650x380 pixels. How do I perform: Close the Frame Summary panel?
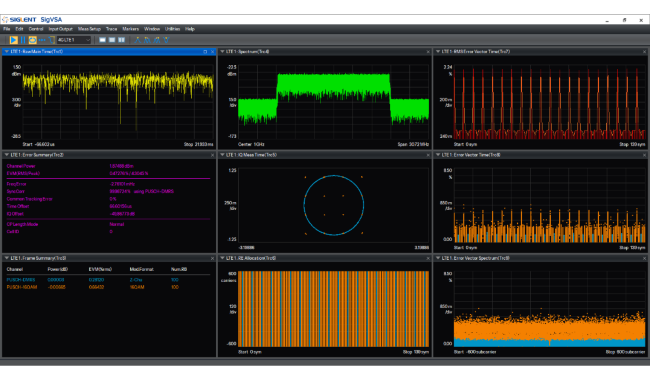tap(212, 258)
